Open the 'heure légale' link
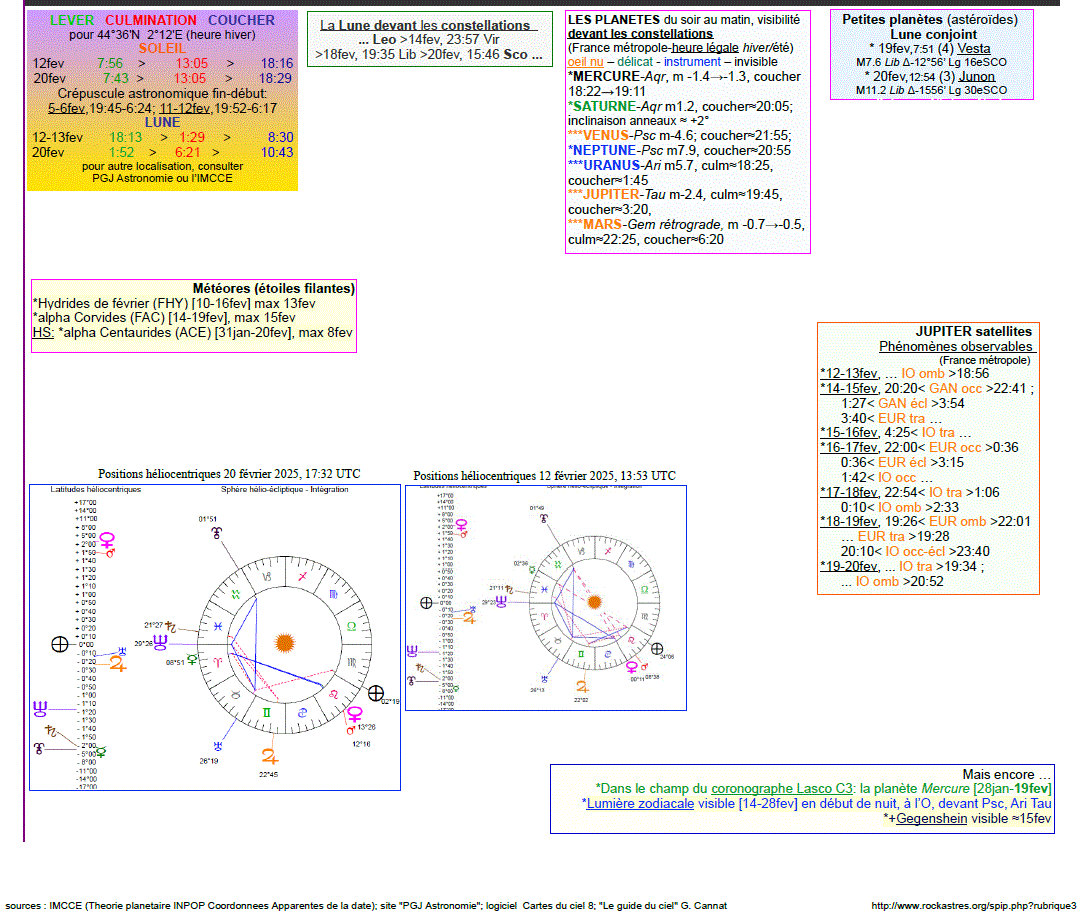1087x919 pixels. [x=704, y=48]
